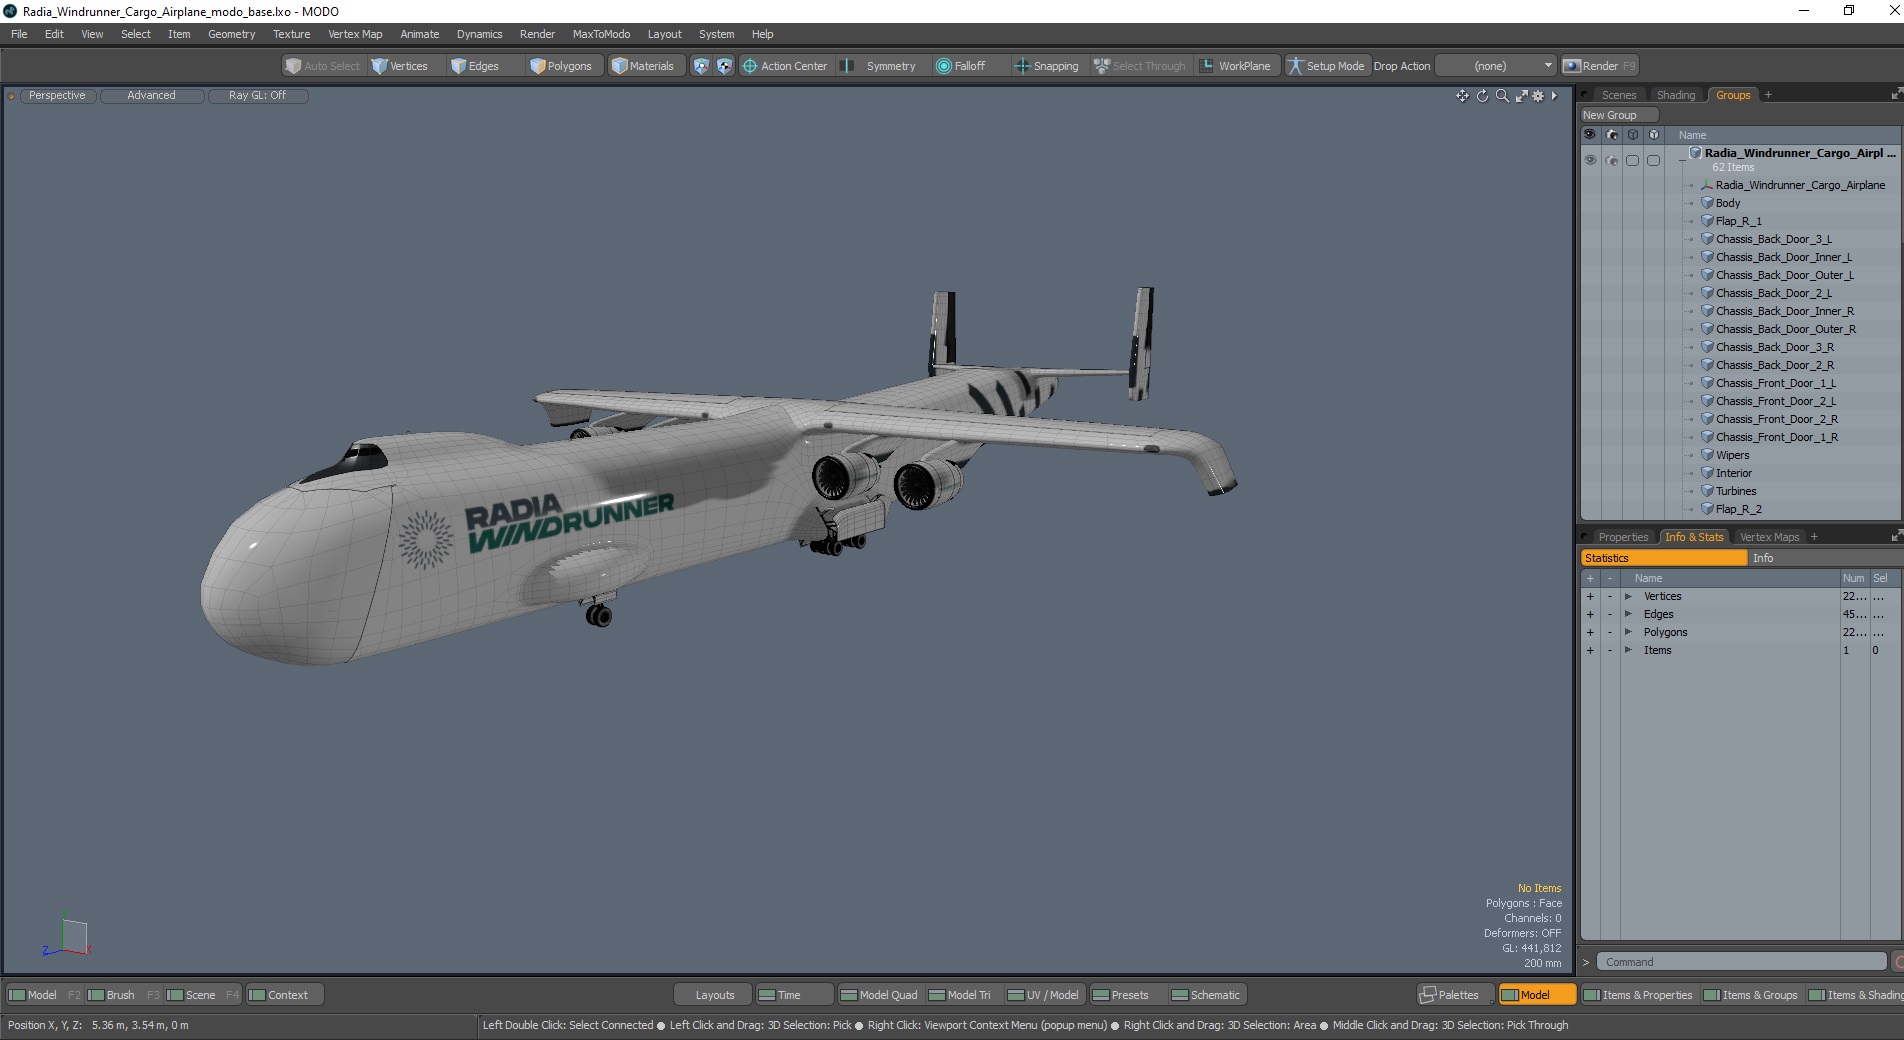Viewport: 1904px width, 1040px height.
Task: Switch to the Shading tab
Action: click(x=1676, y=95)
